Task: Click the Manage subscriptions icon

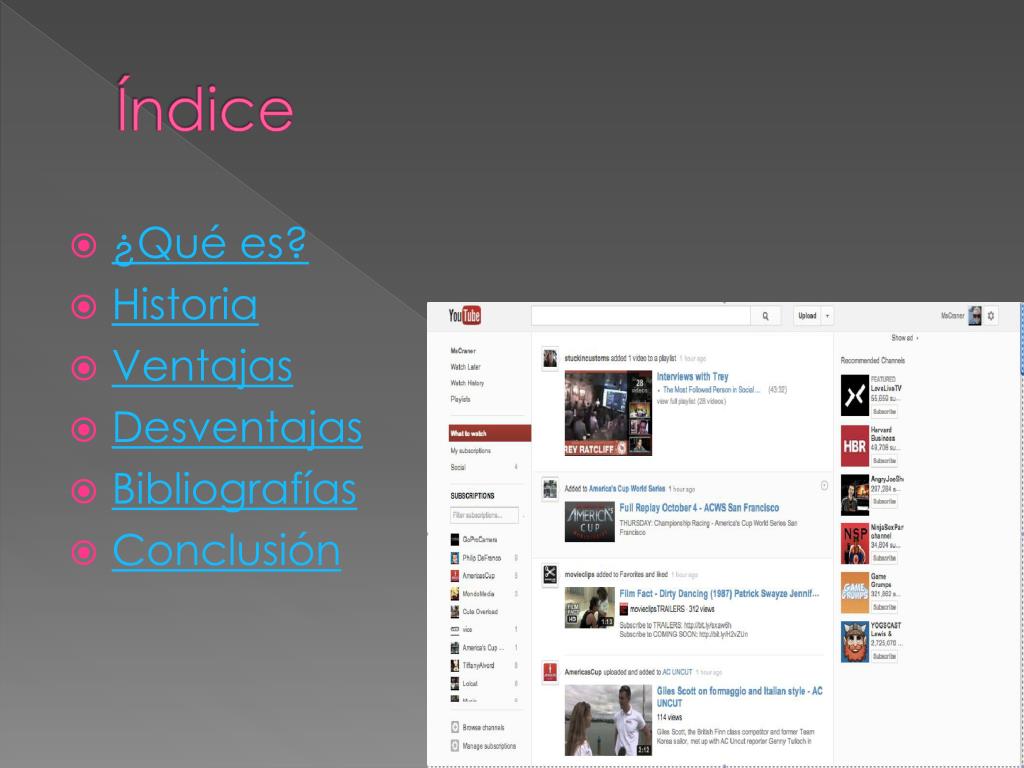Action: click(455, 746)
